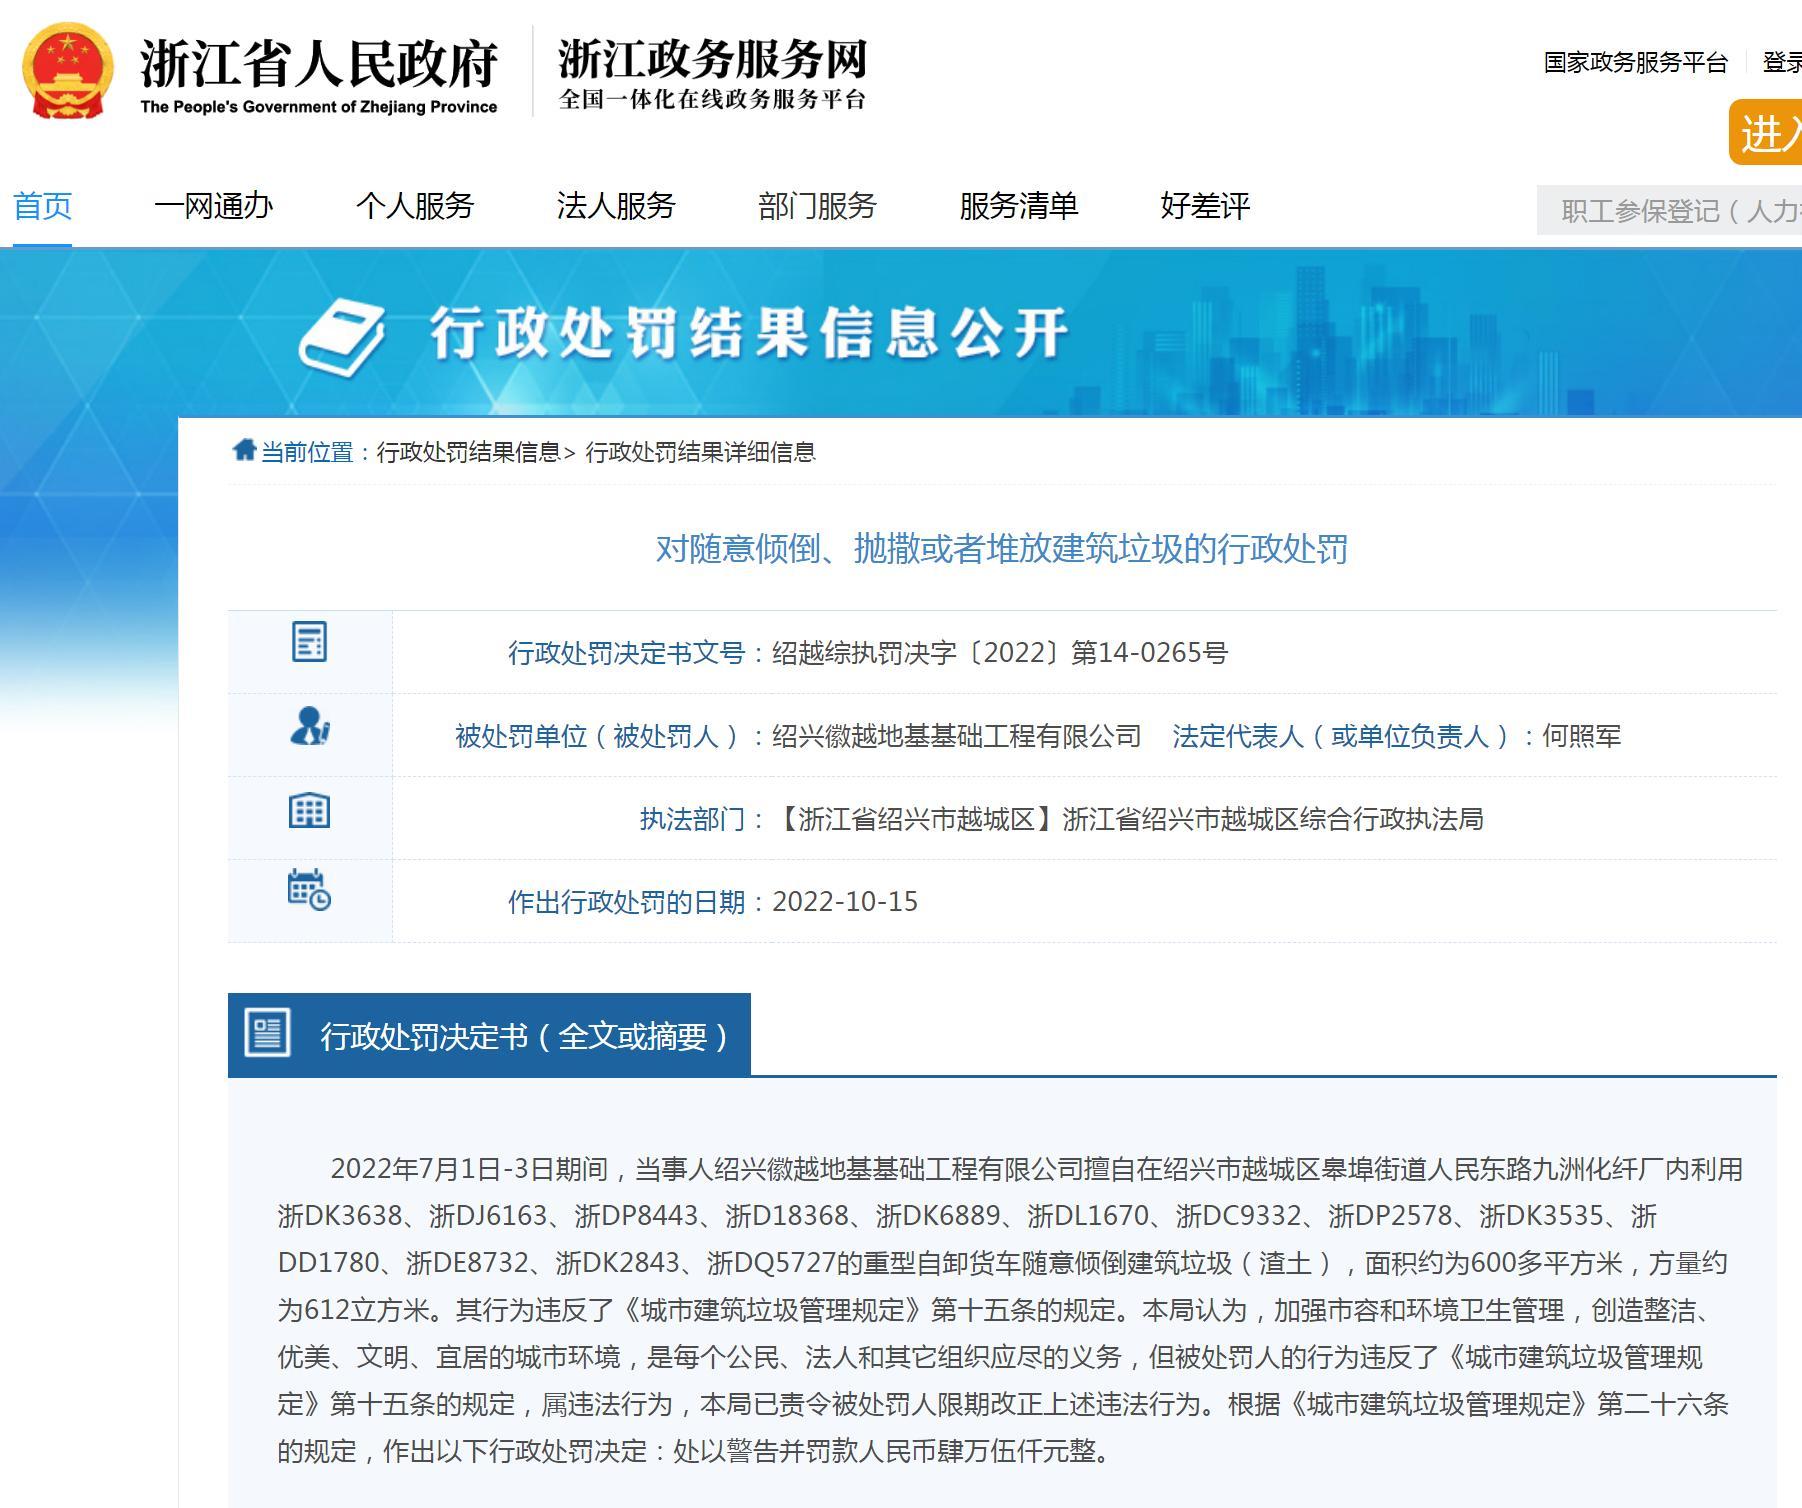
Task: Open the 首页 menu item
Action: pos(42,206)
